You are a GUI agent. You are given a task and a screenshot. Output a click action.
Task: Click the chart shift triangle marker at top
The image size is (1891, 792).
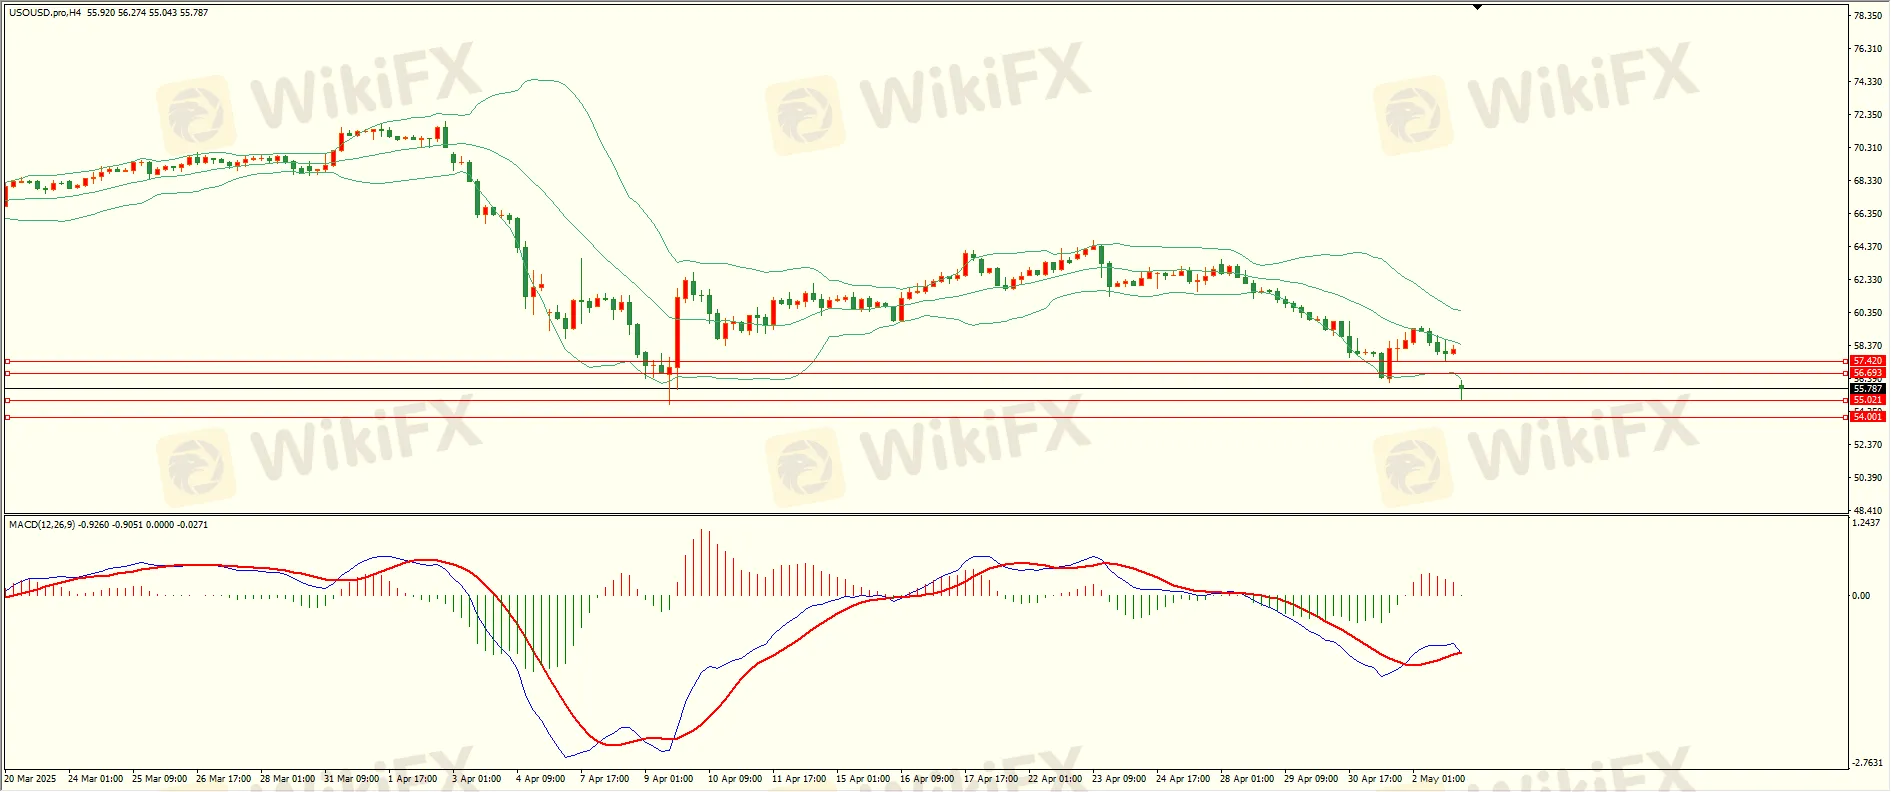pos(1477,7)
